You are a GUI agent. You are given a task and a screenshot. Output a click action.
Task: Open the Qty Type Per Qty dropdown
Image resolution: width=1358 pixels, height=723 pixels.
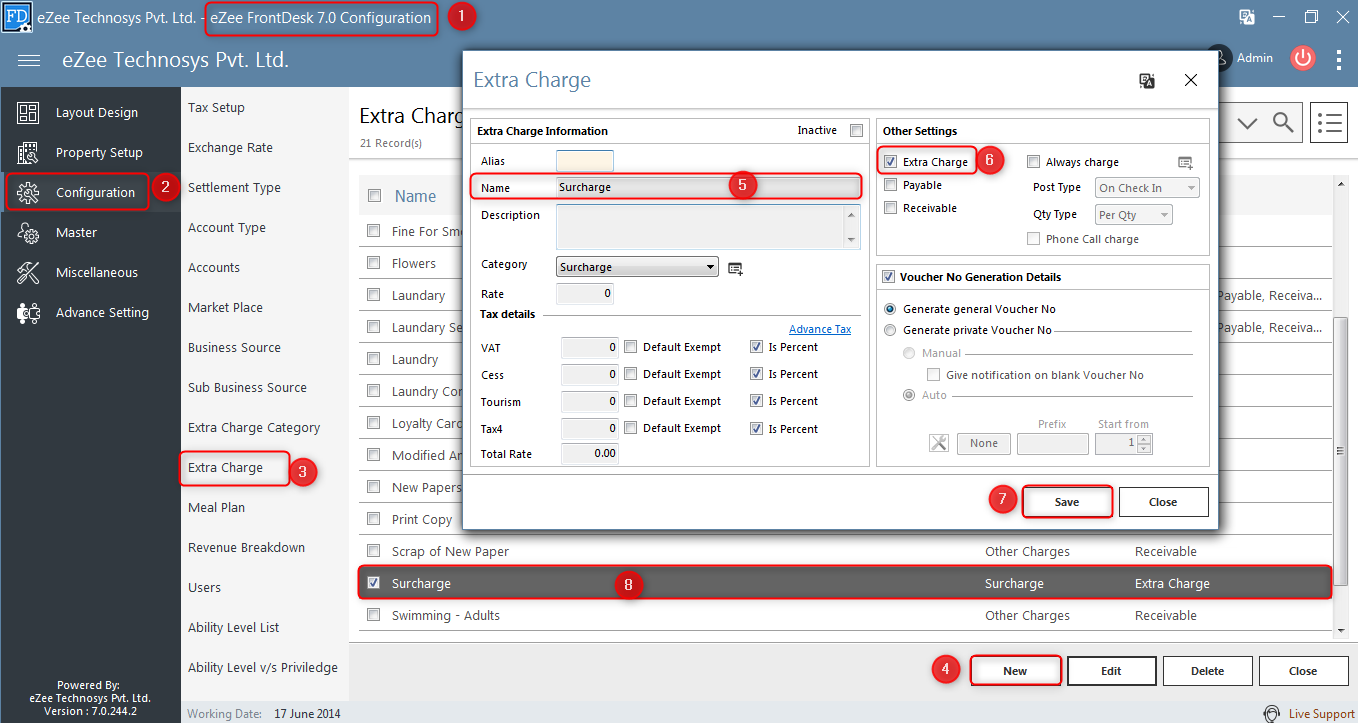pos(1134,215)
